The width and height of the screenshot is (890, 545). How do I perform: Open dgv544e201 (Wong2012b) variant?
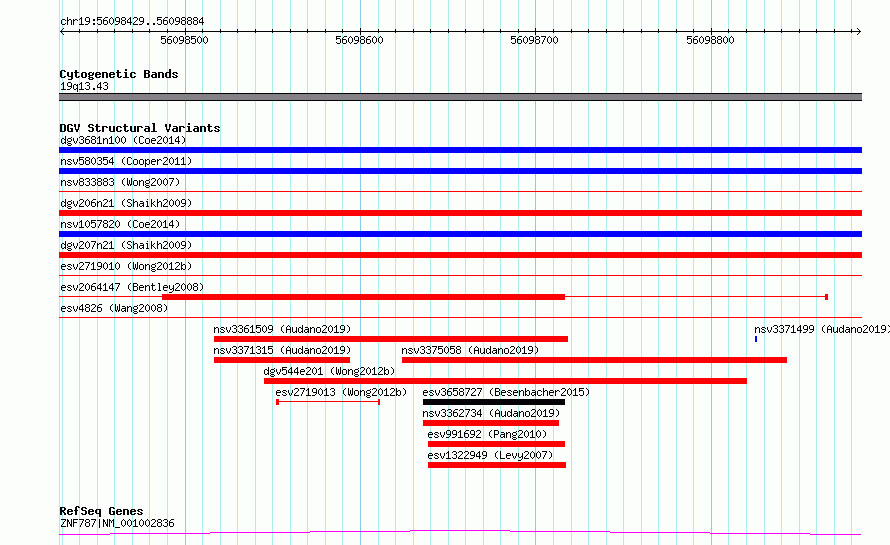[x=329, y=371]
